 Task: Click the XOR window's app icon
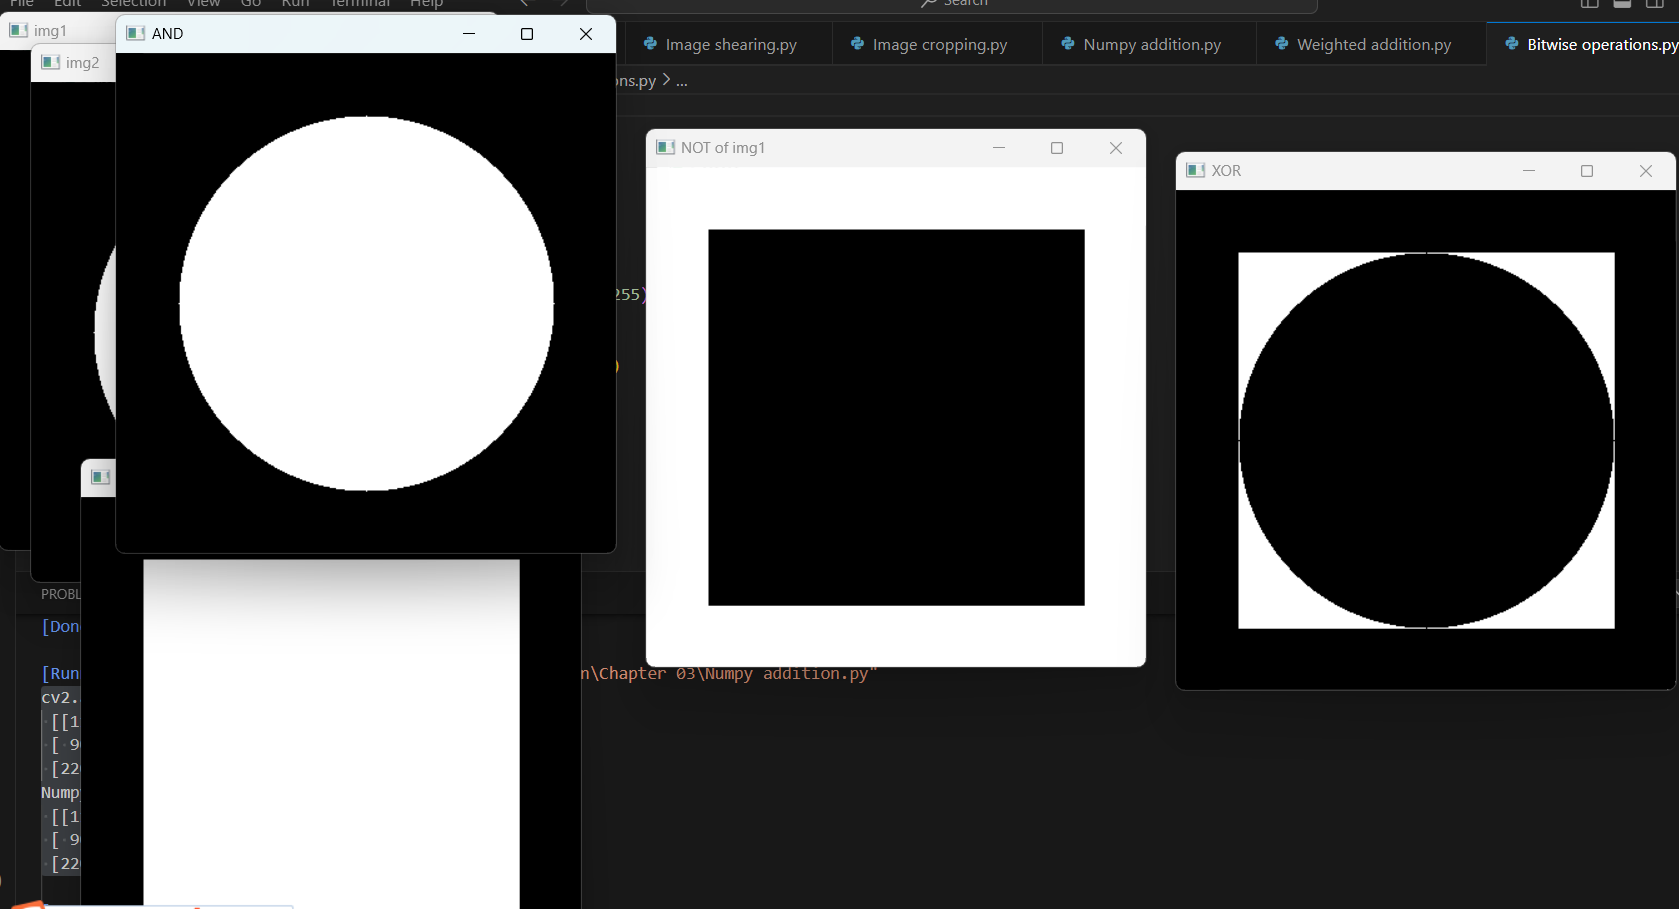coord(1195,170)
